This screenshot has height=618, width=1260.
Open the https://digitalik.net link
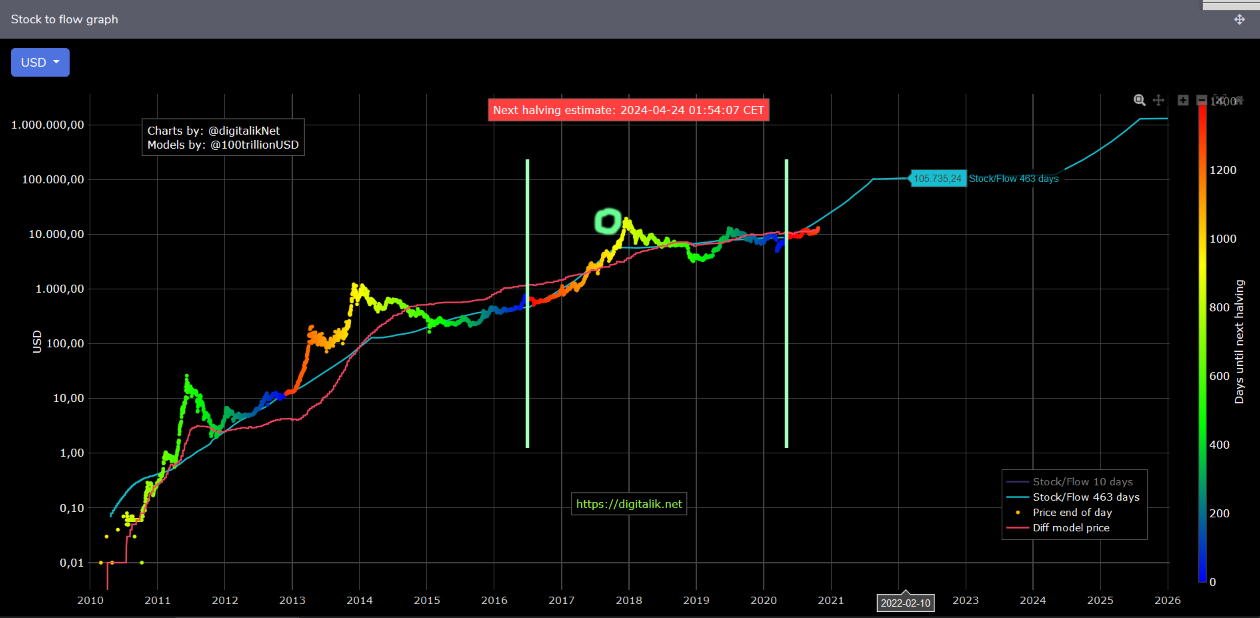tap(629, 504)
